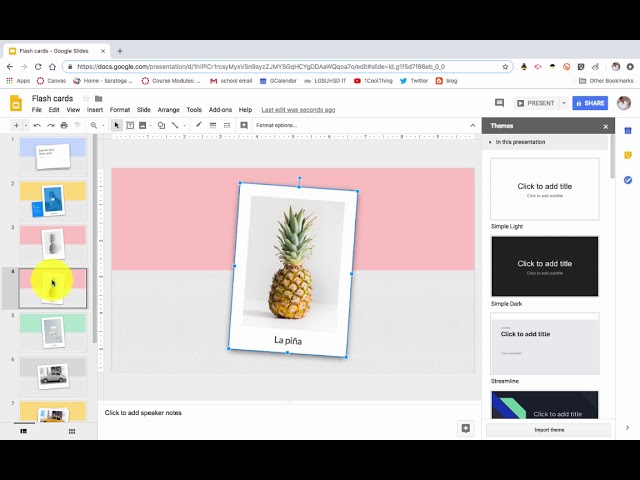The width and height of the screenshot is (640, 480).
Task: Click the move to folder icon
Action: tap(98, 98)
